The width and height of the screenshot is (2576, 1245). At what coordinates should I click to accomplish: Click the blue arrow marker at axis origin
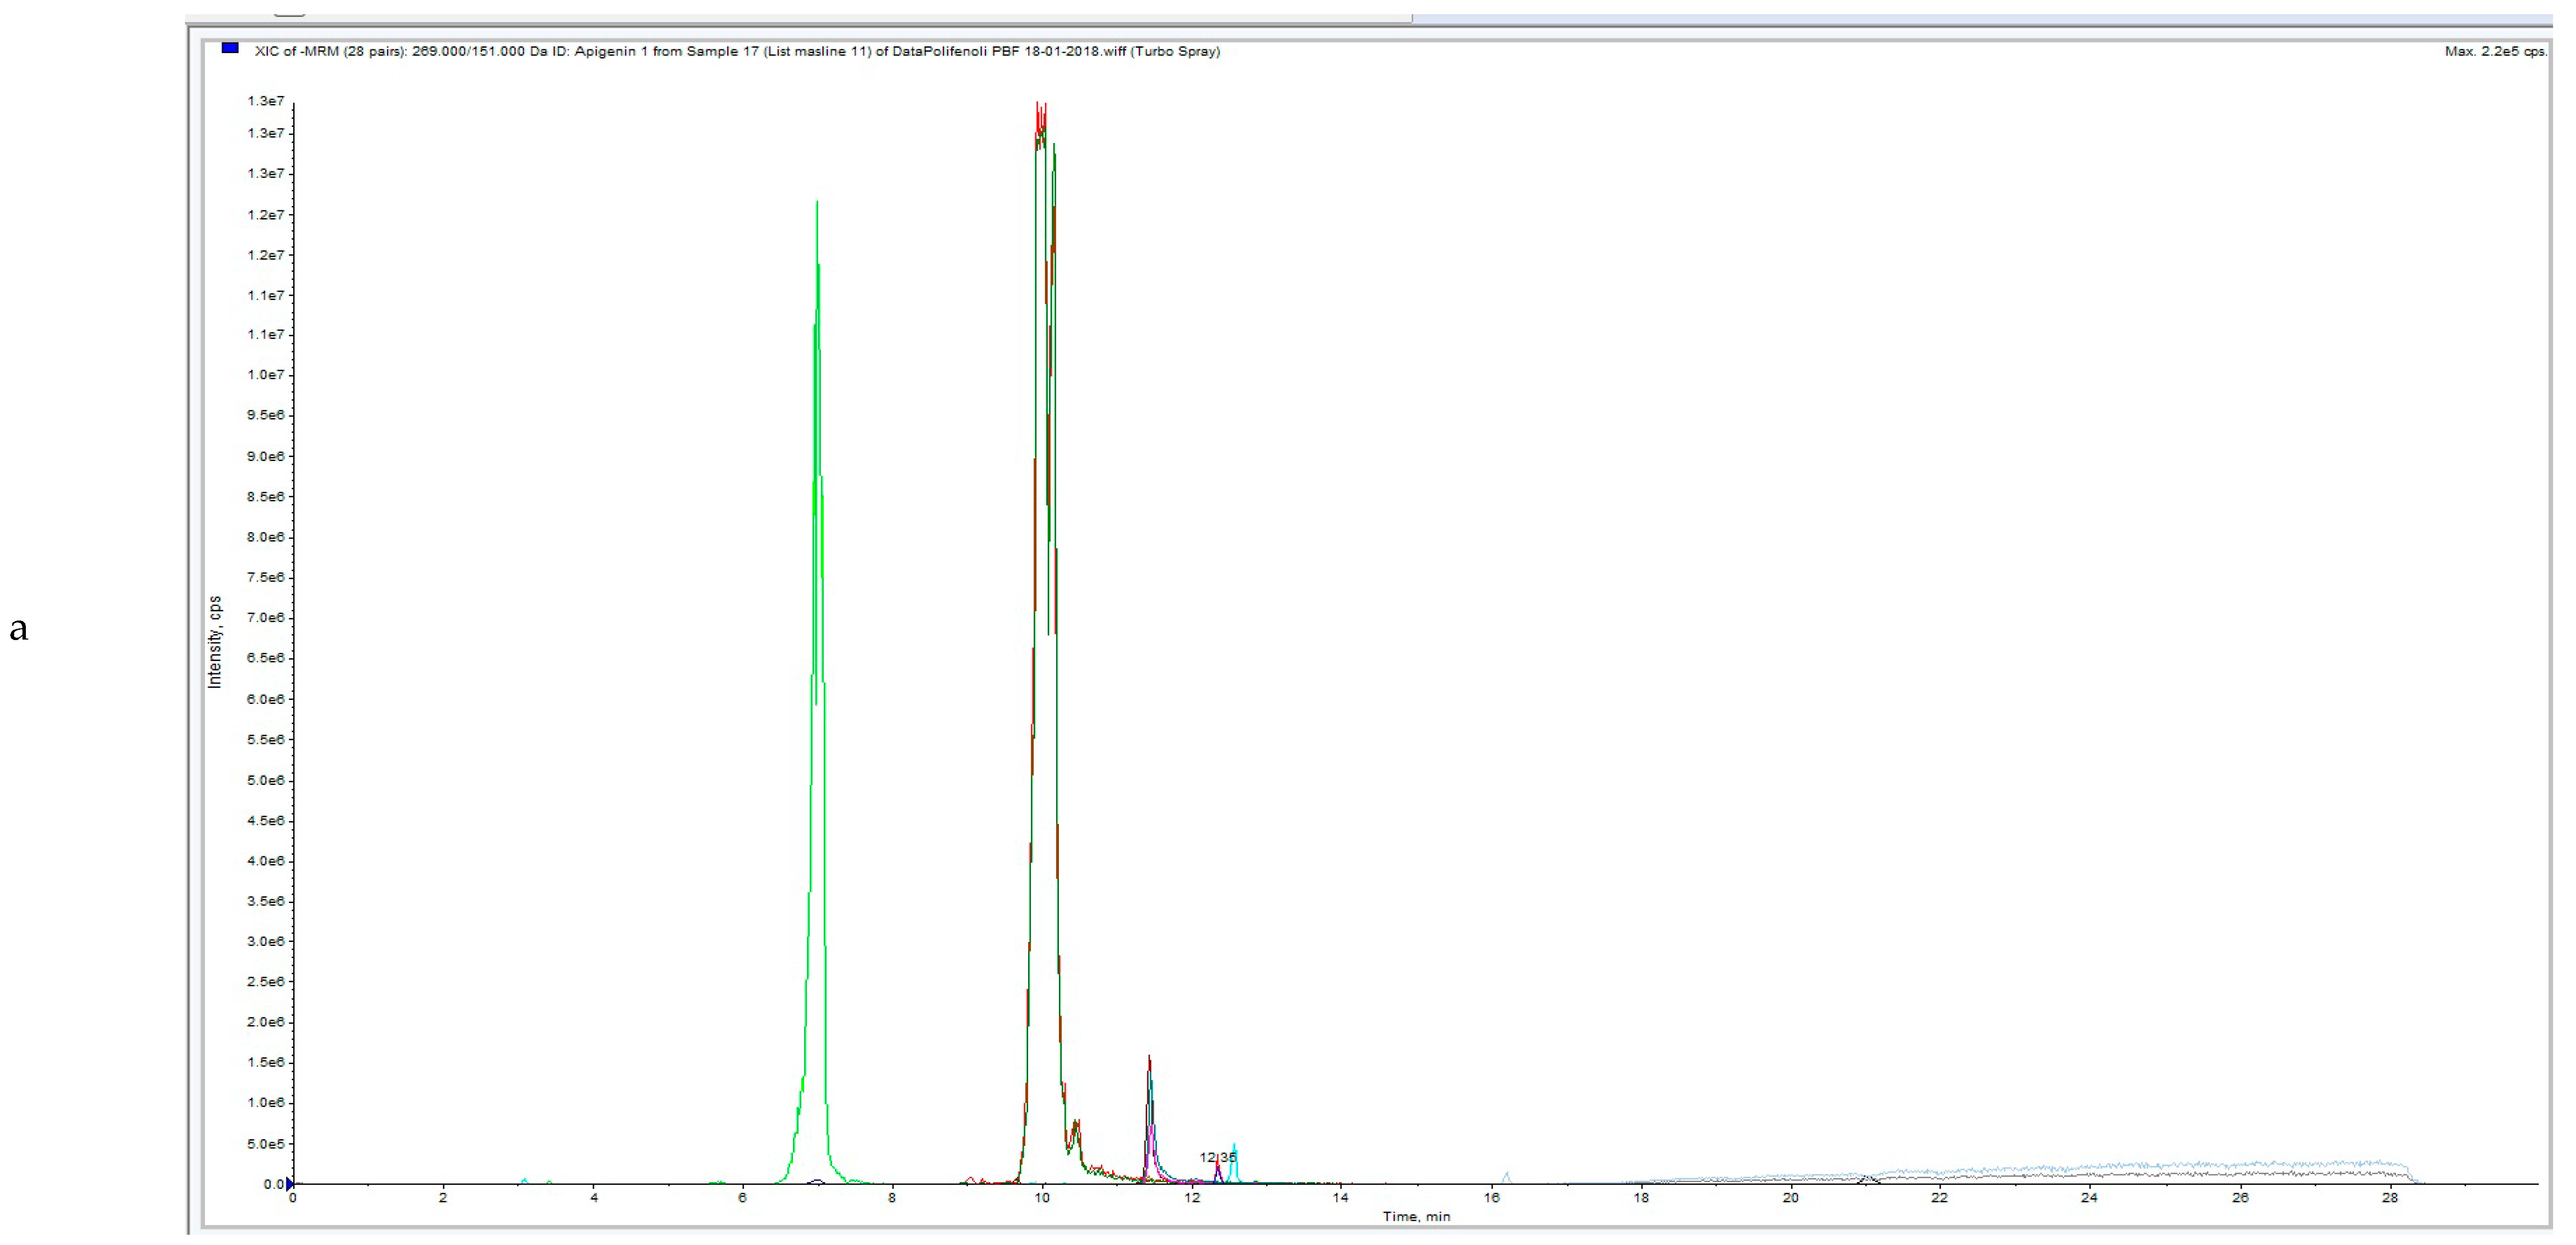(x=290, y=1184)
